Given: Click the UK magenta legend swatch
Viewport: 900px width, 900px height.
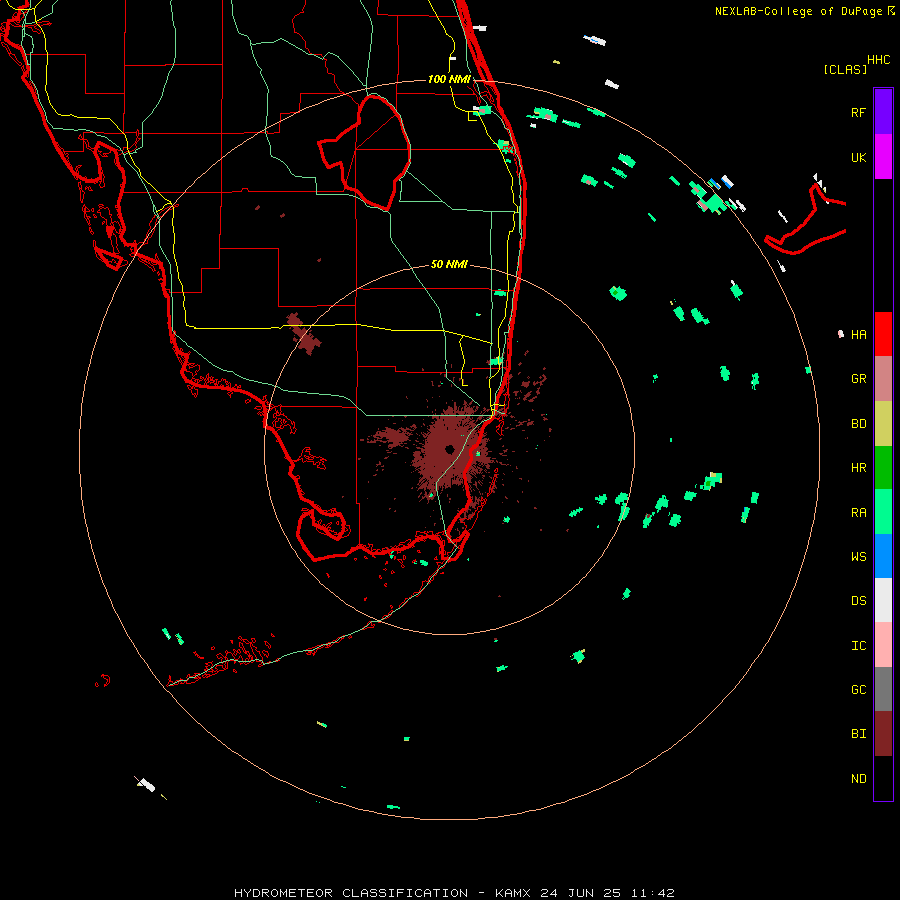Looking at the screenshot, I should [883, 157].
